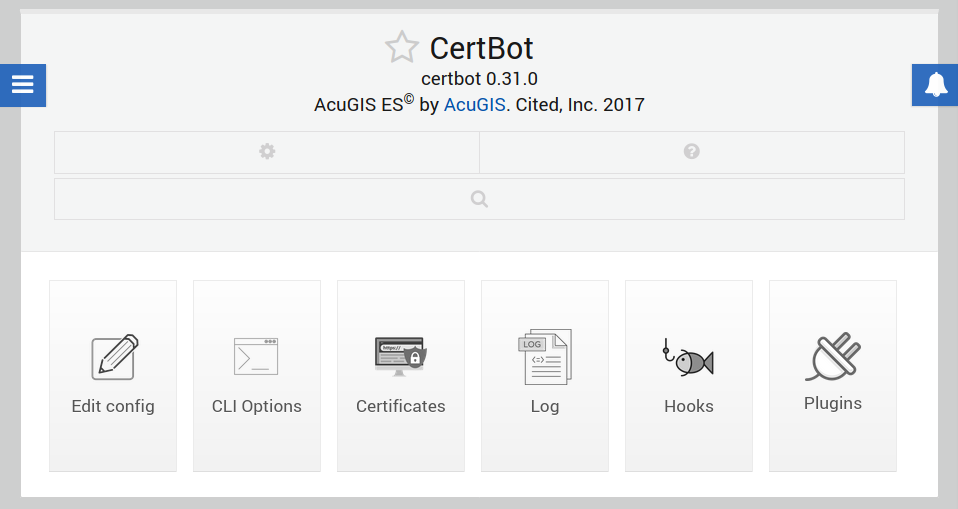Click the Log document icon
This screenshot has height=509, width=958.
coord(545,357)
